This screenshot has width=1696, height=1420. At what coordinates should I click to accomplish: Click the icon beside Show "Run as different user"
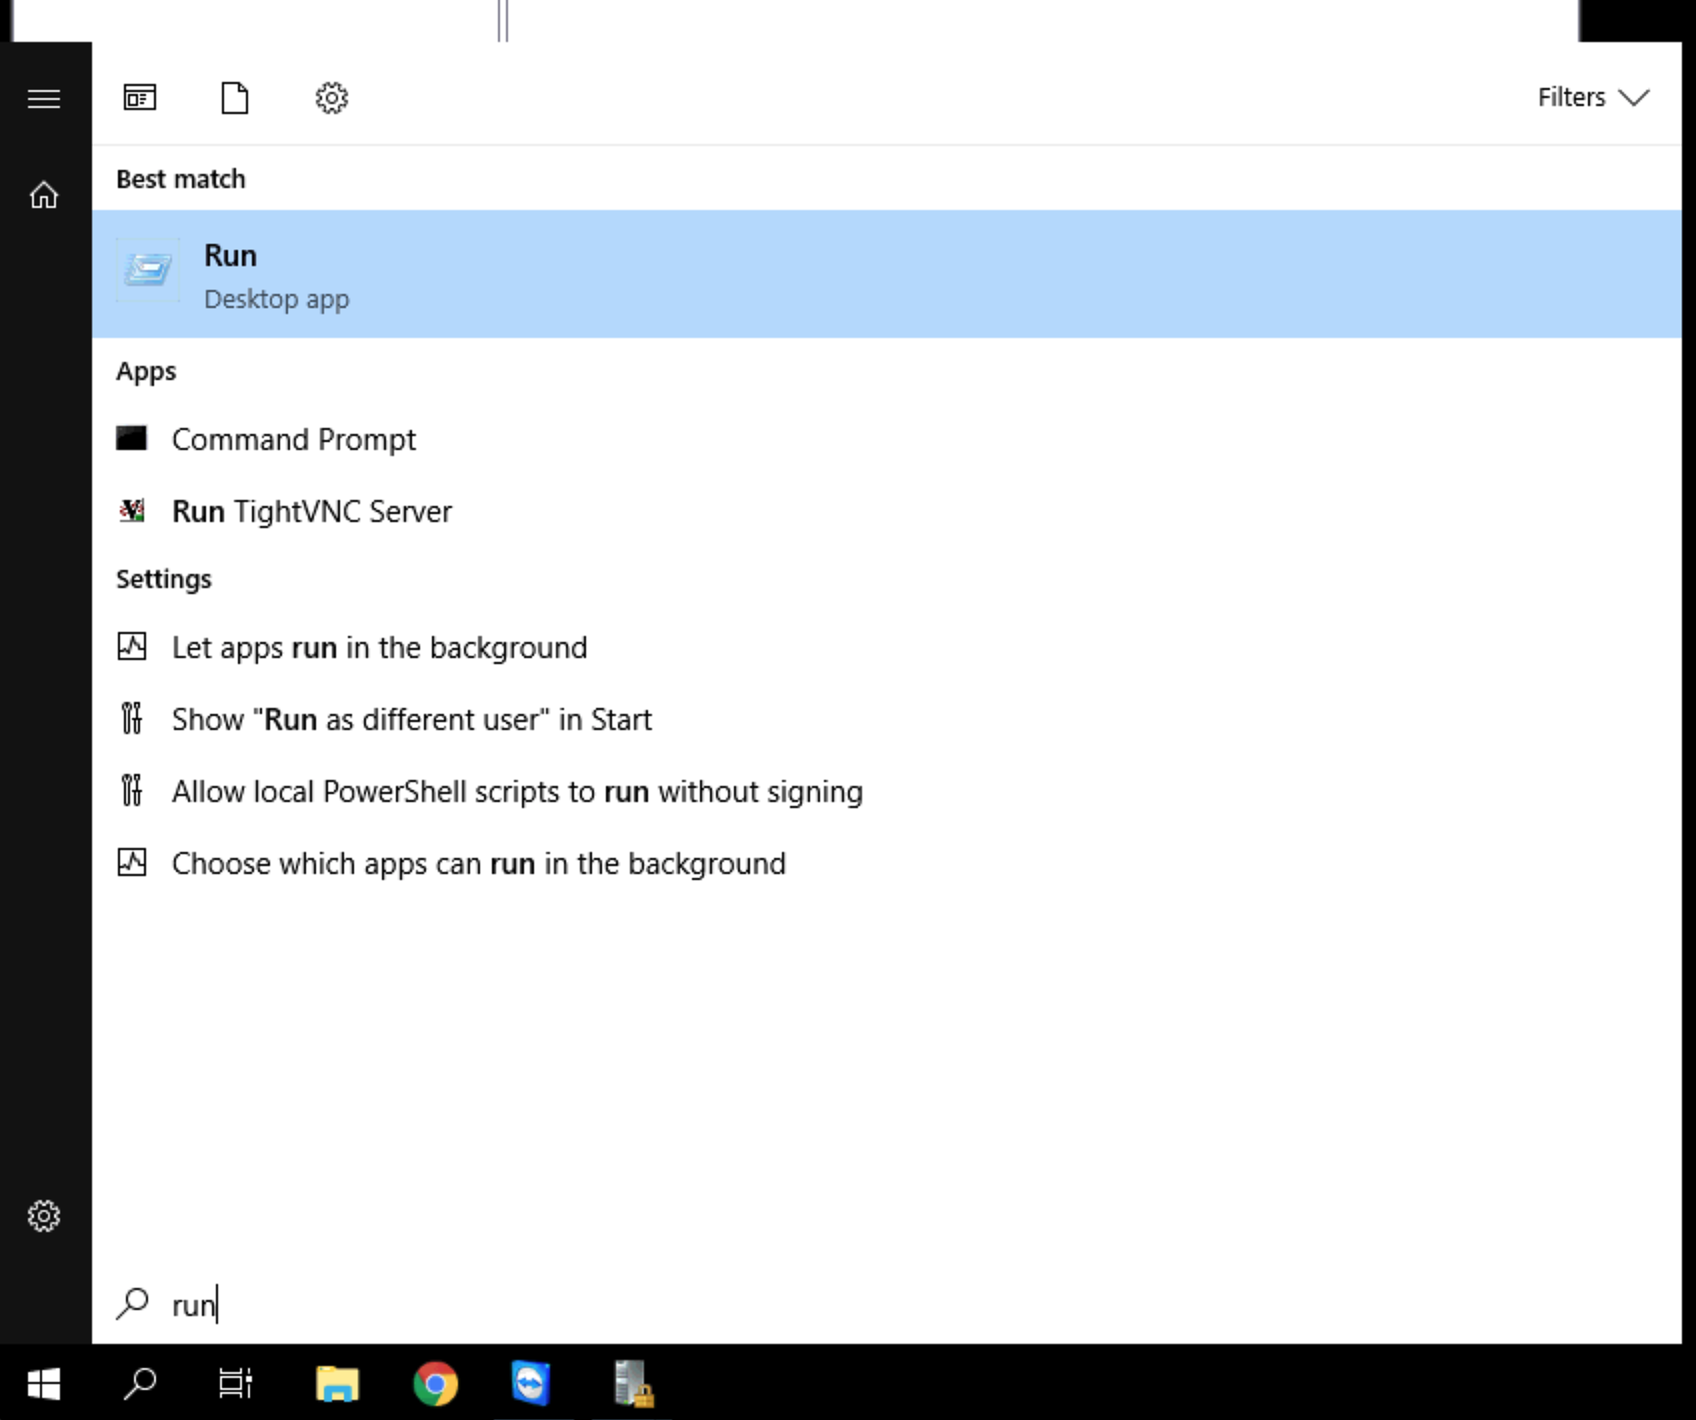(132, 718)
